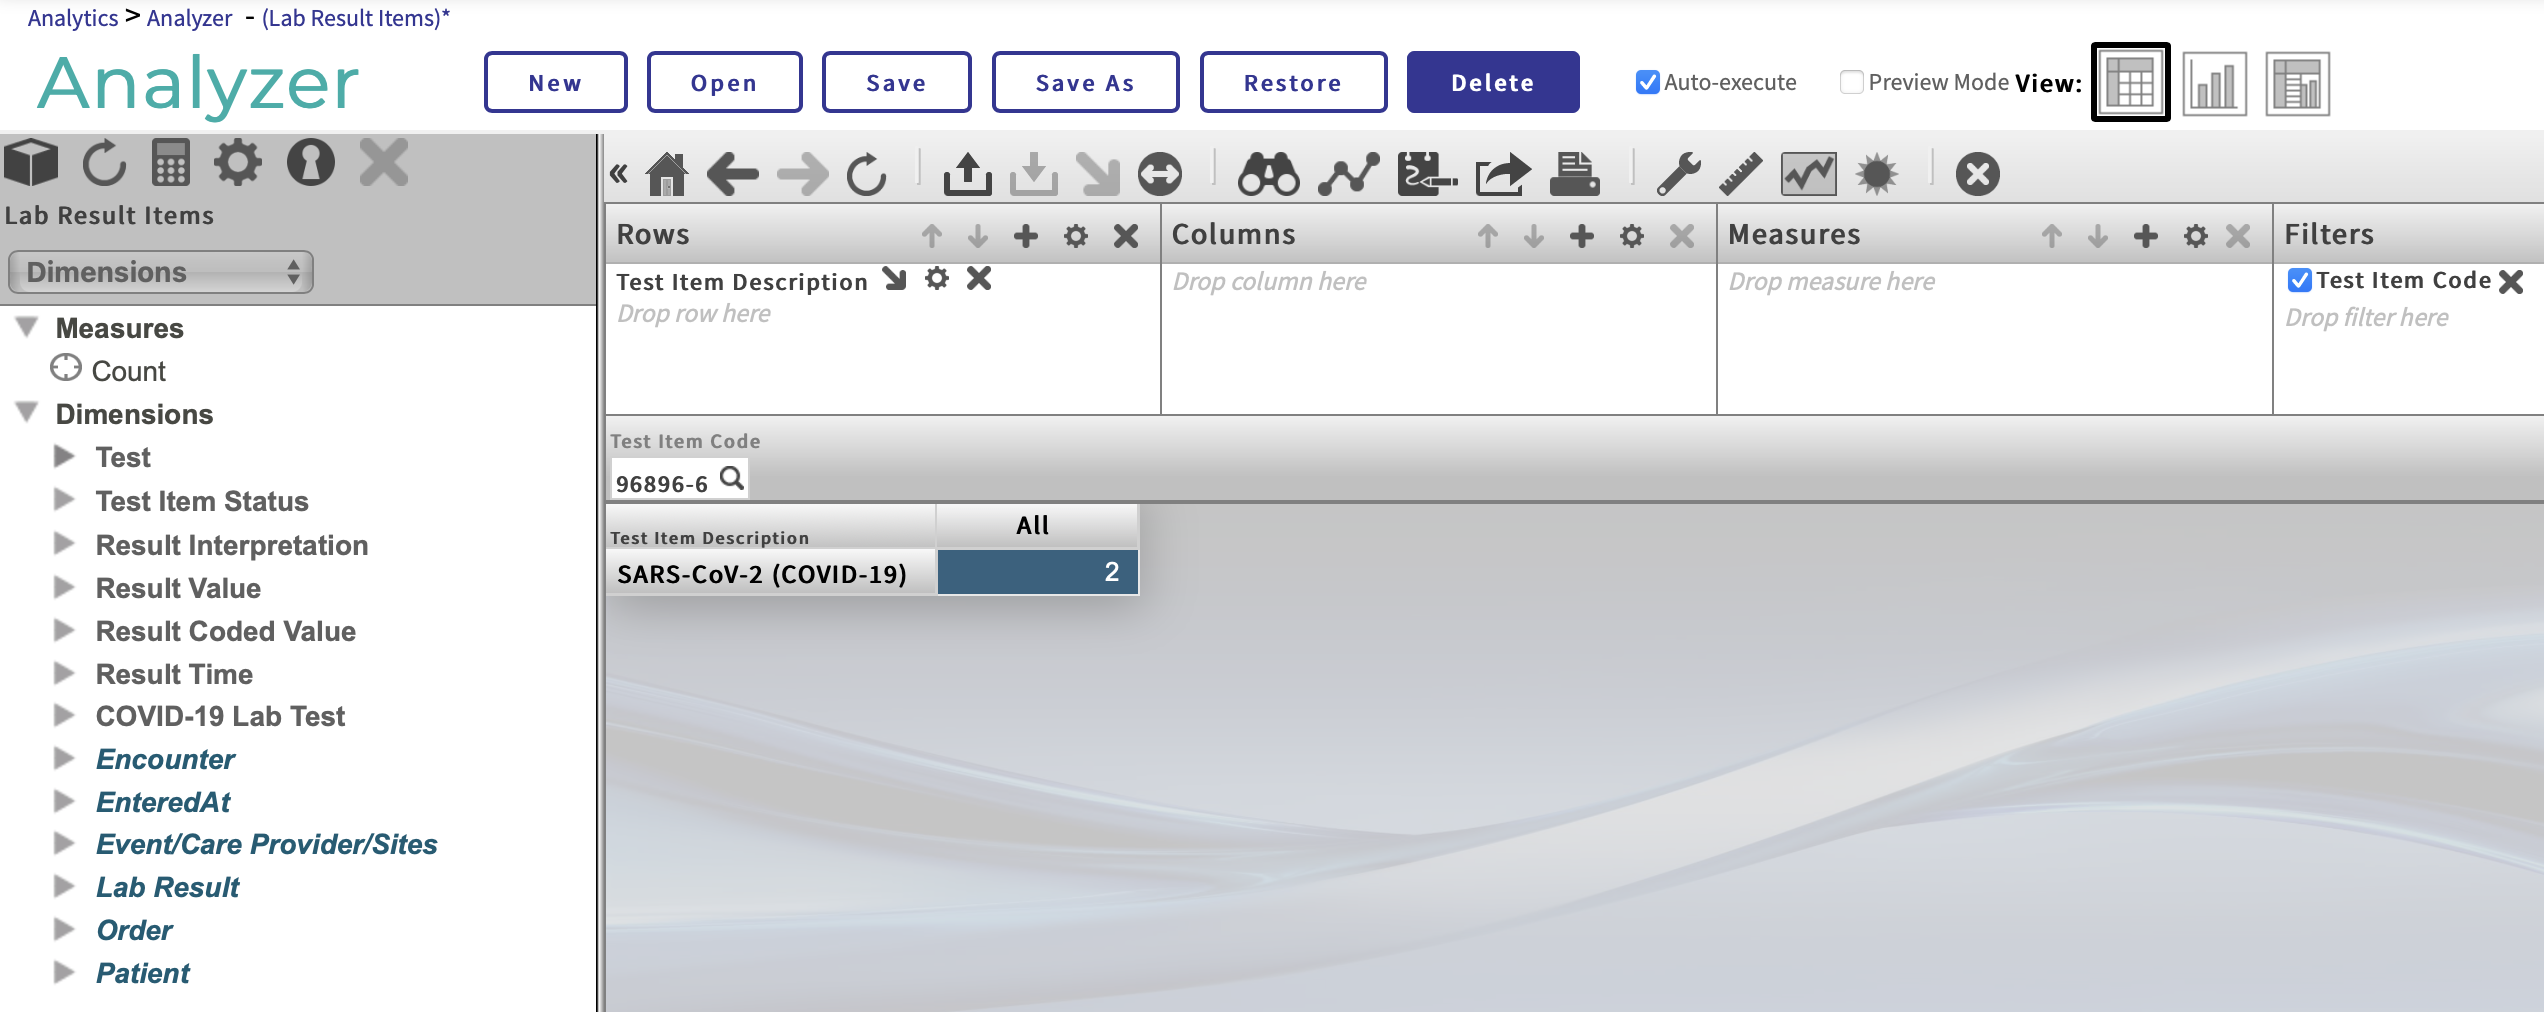Screen dimensions: 2544x1012
Task: Click the Analytics breadcrumb link
Action: point(72,18)
